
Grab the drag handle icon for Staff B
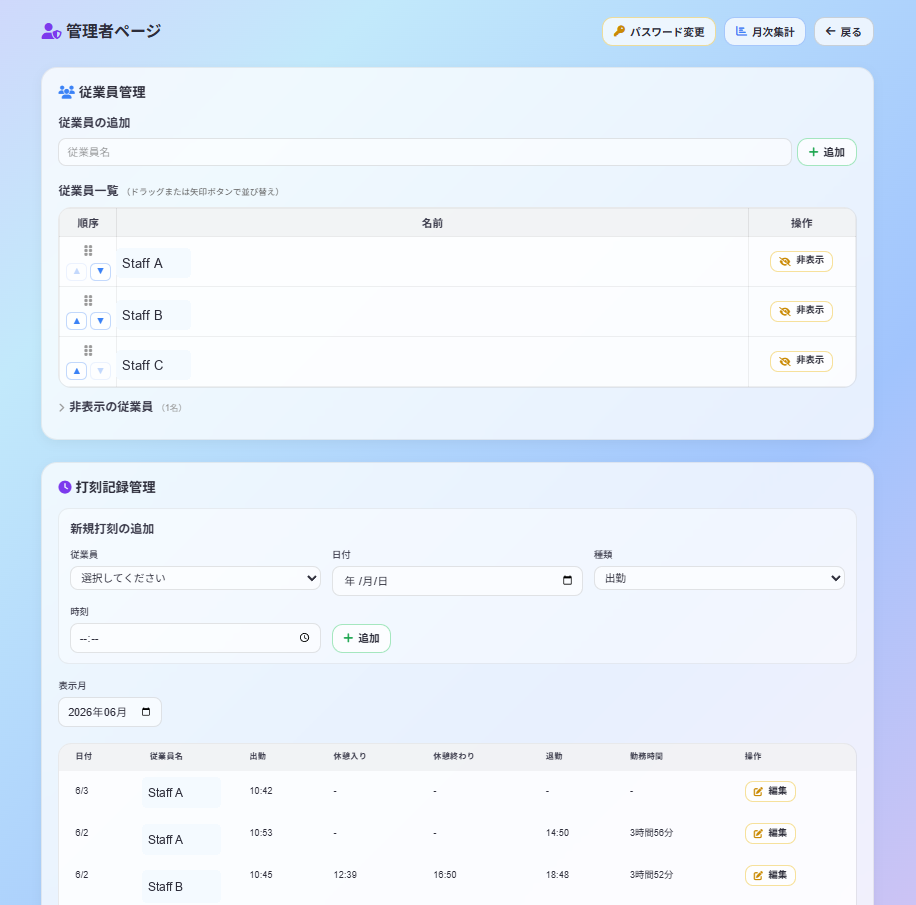pyautogui.click(x=88, y=300)
